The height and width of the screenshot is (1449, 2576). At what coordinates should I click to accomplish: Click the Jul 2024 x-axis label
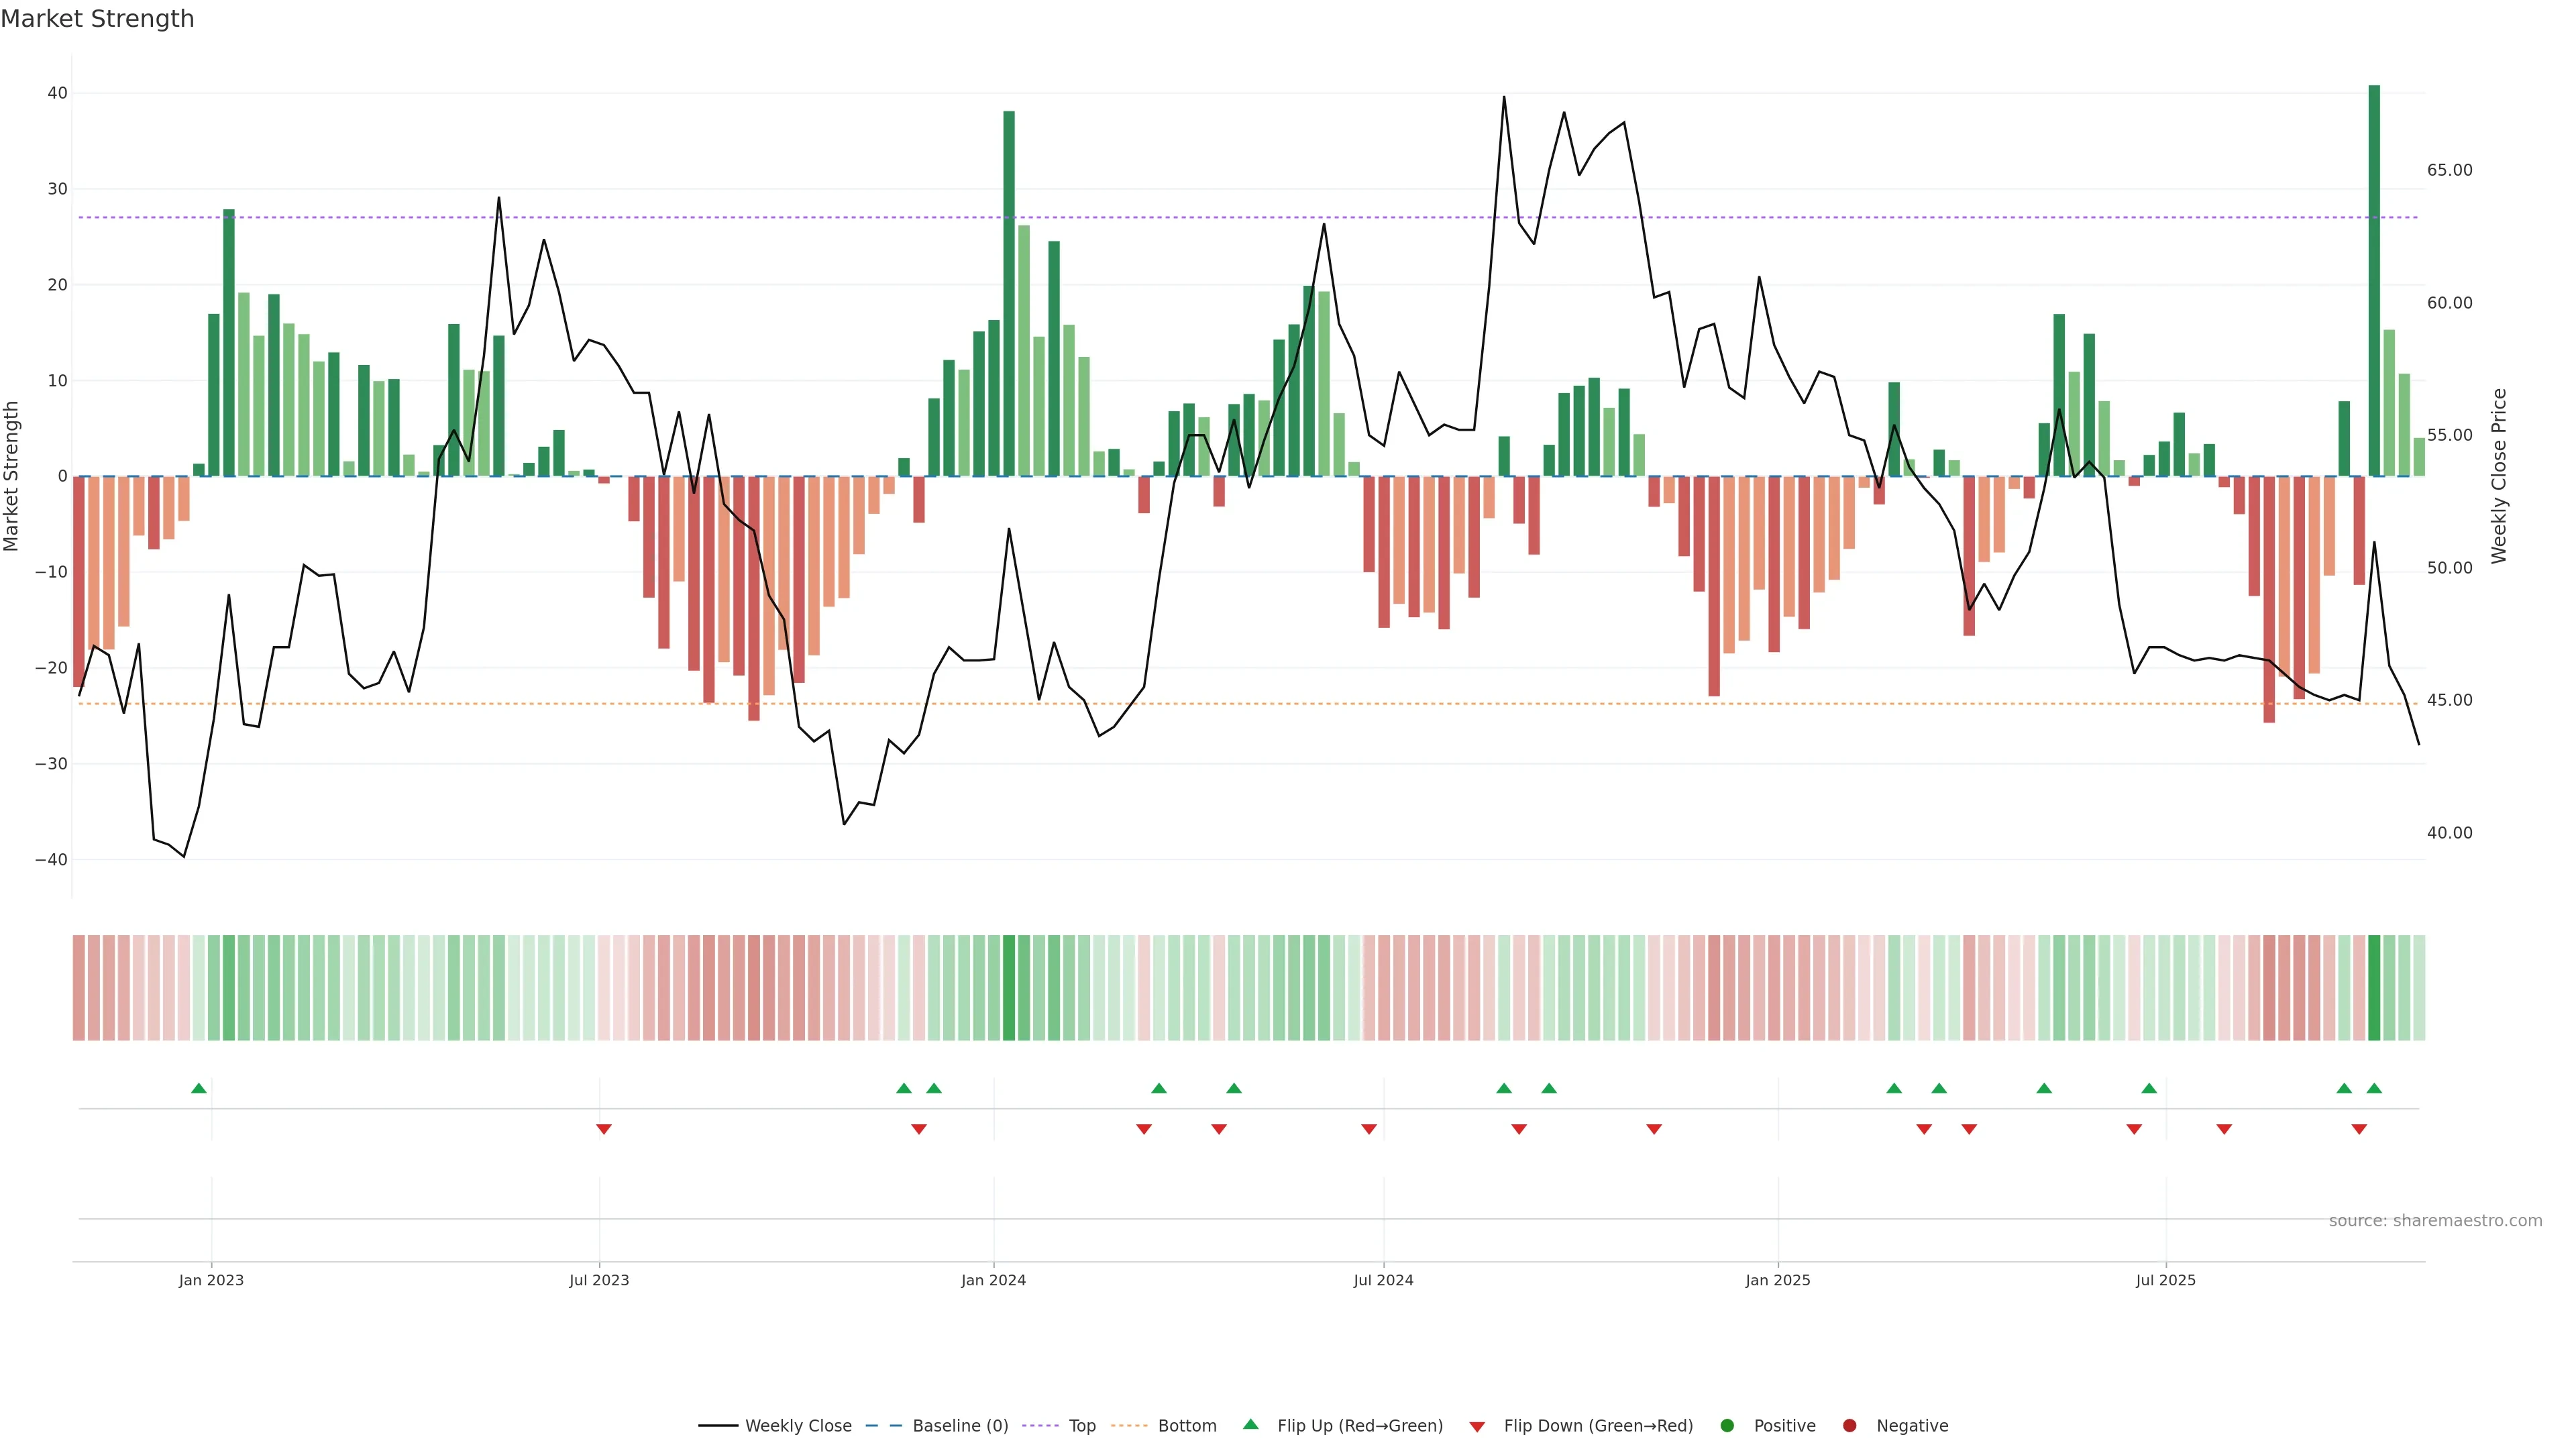click(x=1383, y=1280)
